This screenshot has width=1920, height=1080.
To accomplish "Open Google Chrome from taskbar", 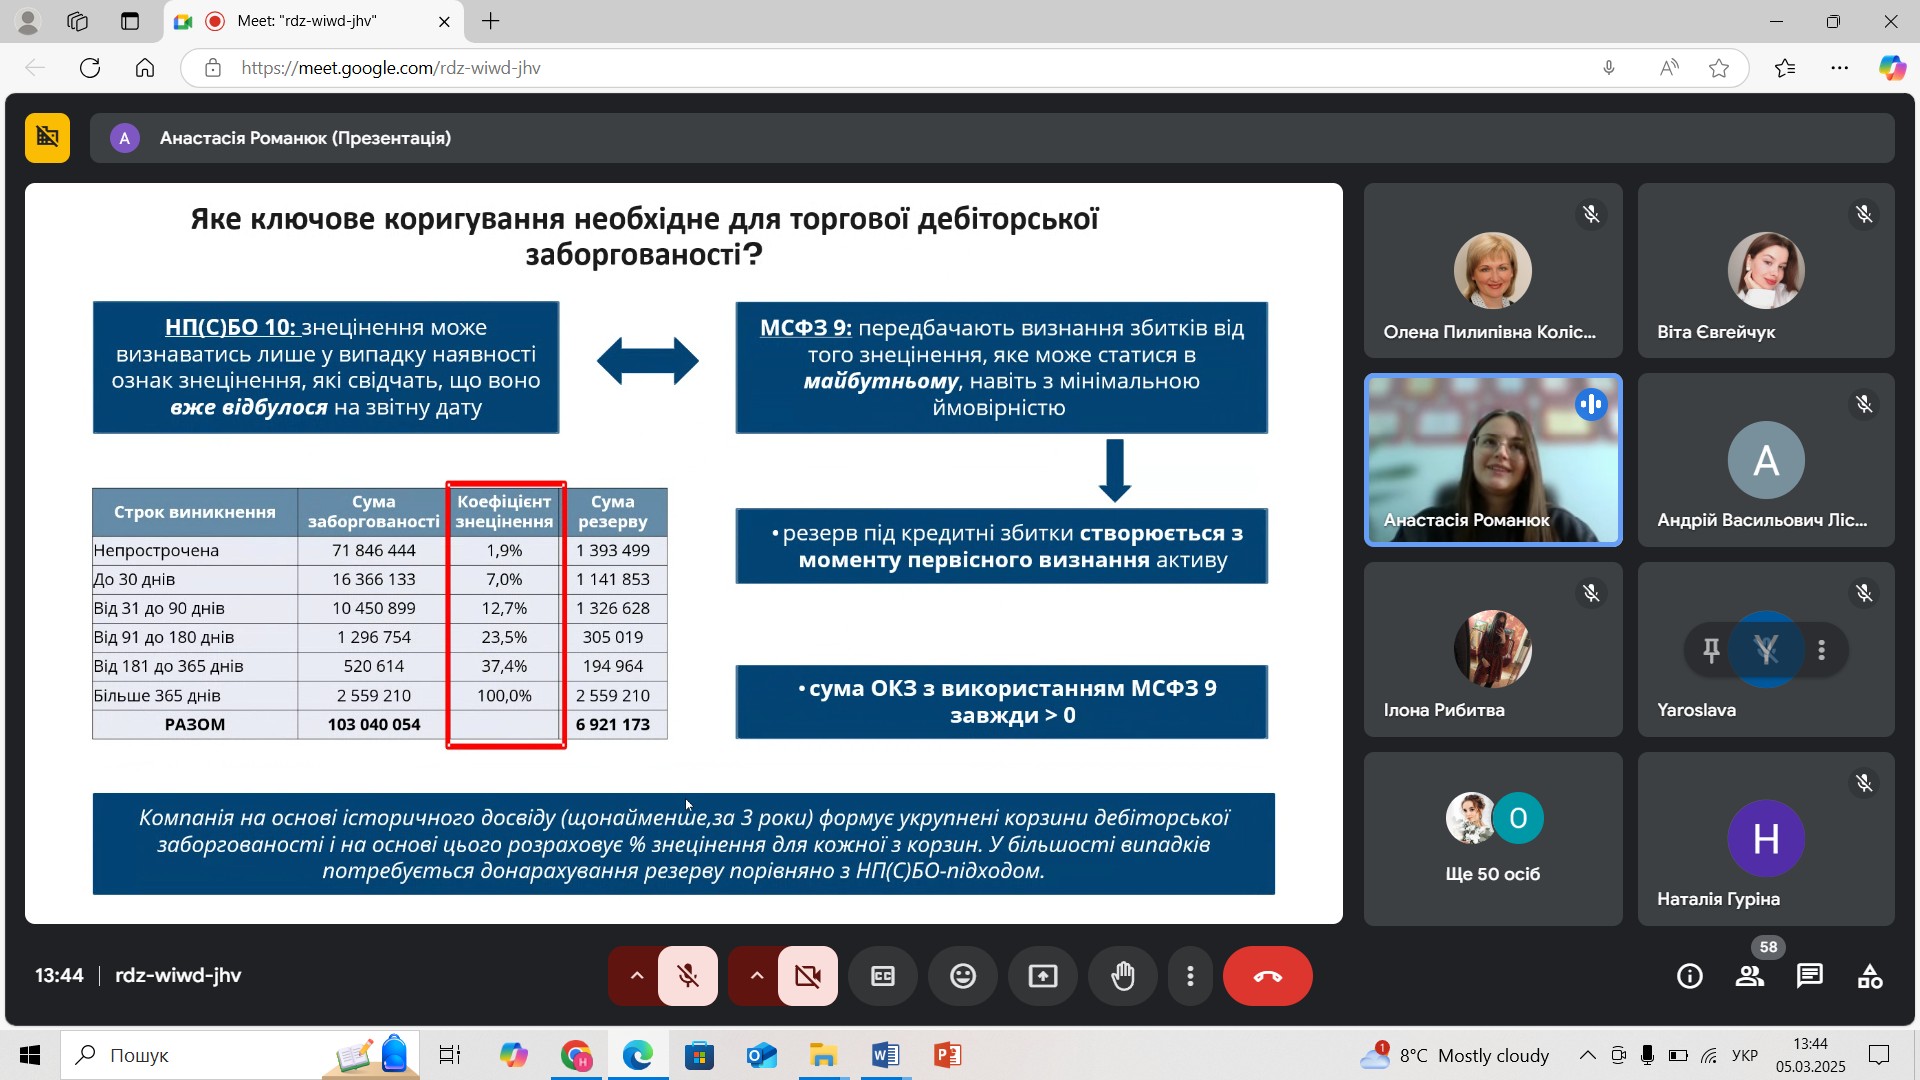I will 576,1055.
